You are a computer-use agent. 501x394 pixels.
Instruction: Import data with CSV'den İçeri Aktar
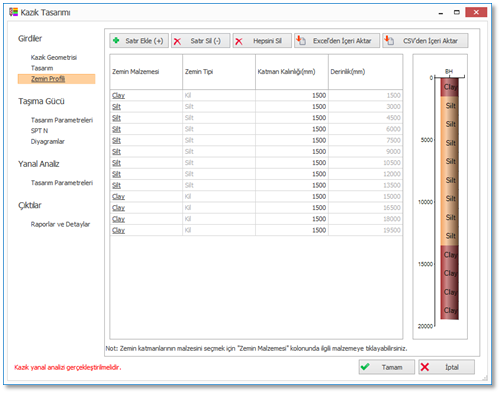425,41
